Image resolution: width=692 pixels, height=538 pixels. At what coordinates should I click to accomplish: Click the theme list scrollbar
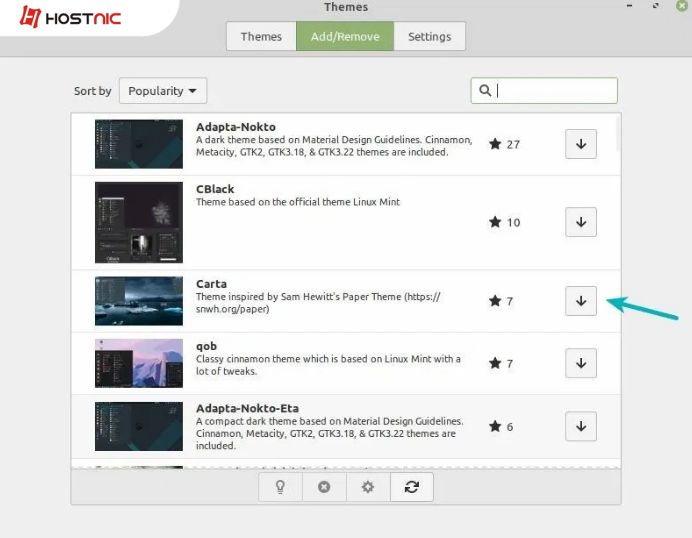(617, 134)
